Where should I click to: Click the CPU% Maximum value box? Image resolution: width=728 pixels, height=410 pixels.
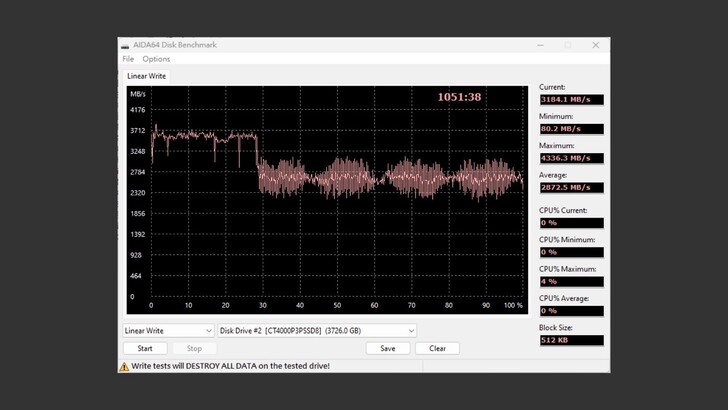(571, 281)
